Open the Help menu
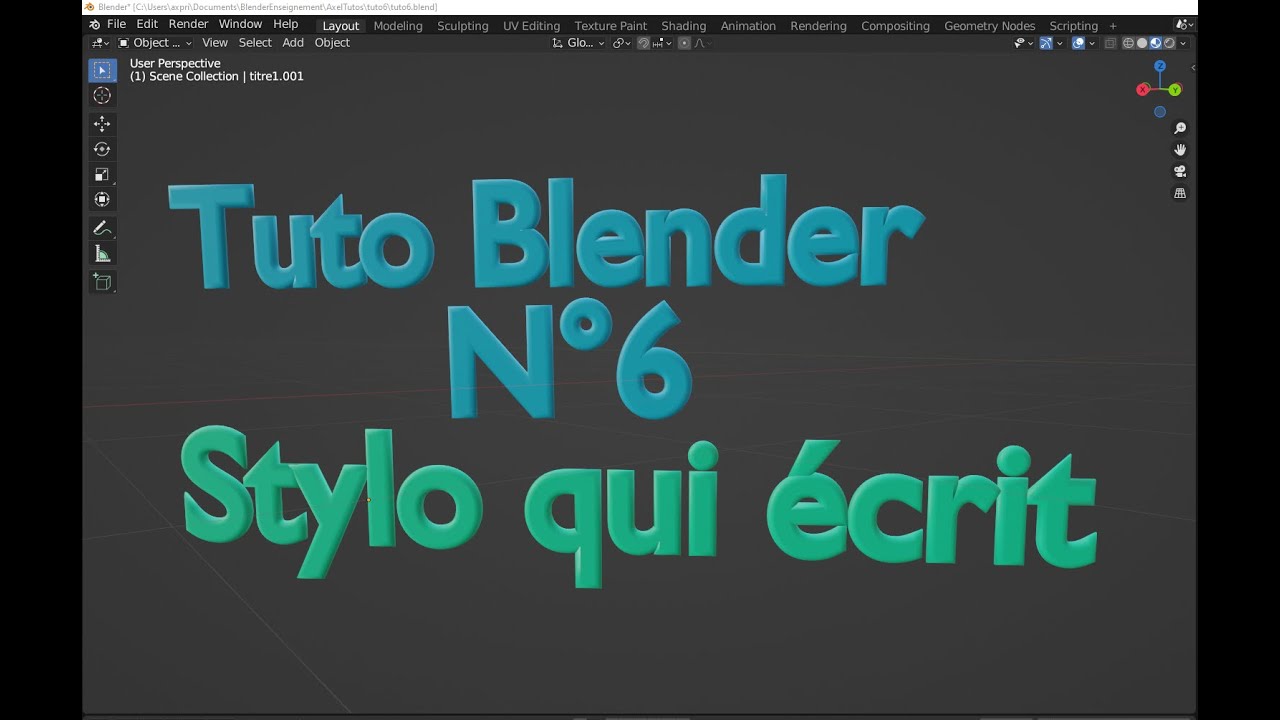This screenshot has height=720, width=1280. tap(286, 24)
